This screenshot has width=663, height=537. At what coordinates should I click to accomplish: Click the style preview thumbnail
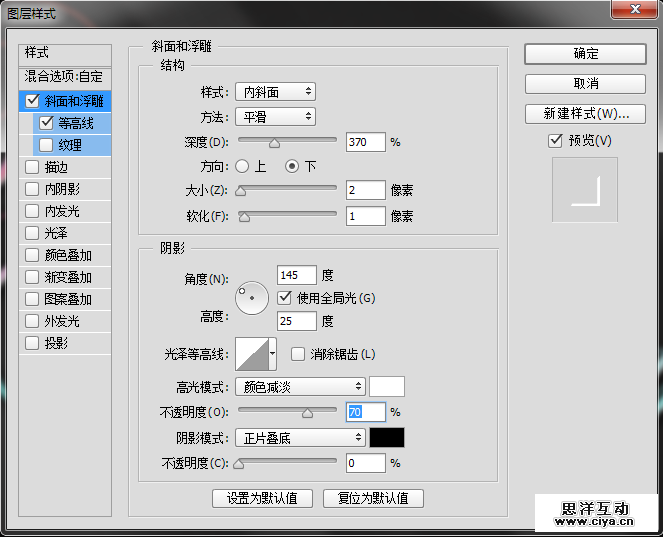(585, 189)
